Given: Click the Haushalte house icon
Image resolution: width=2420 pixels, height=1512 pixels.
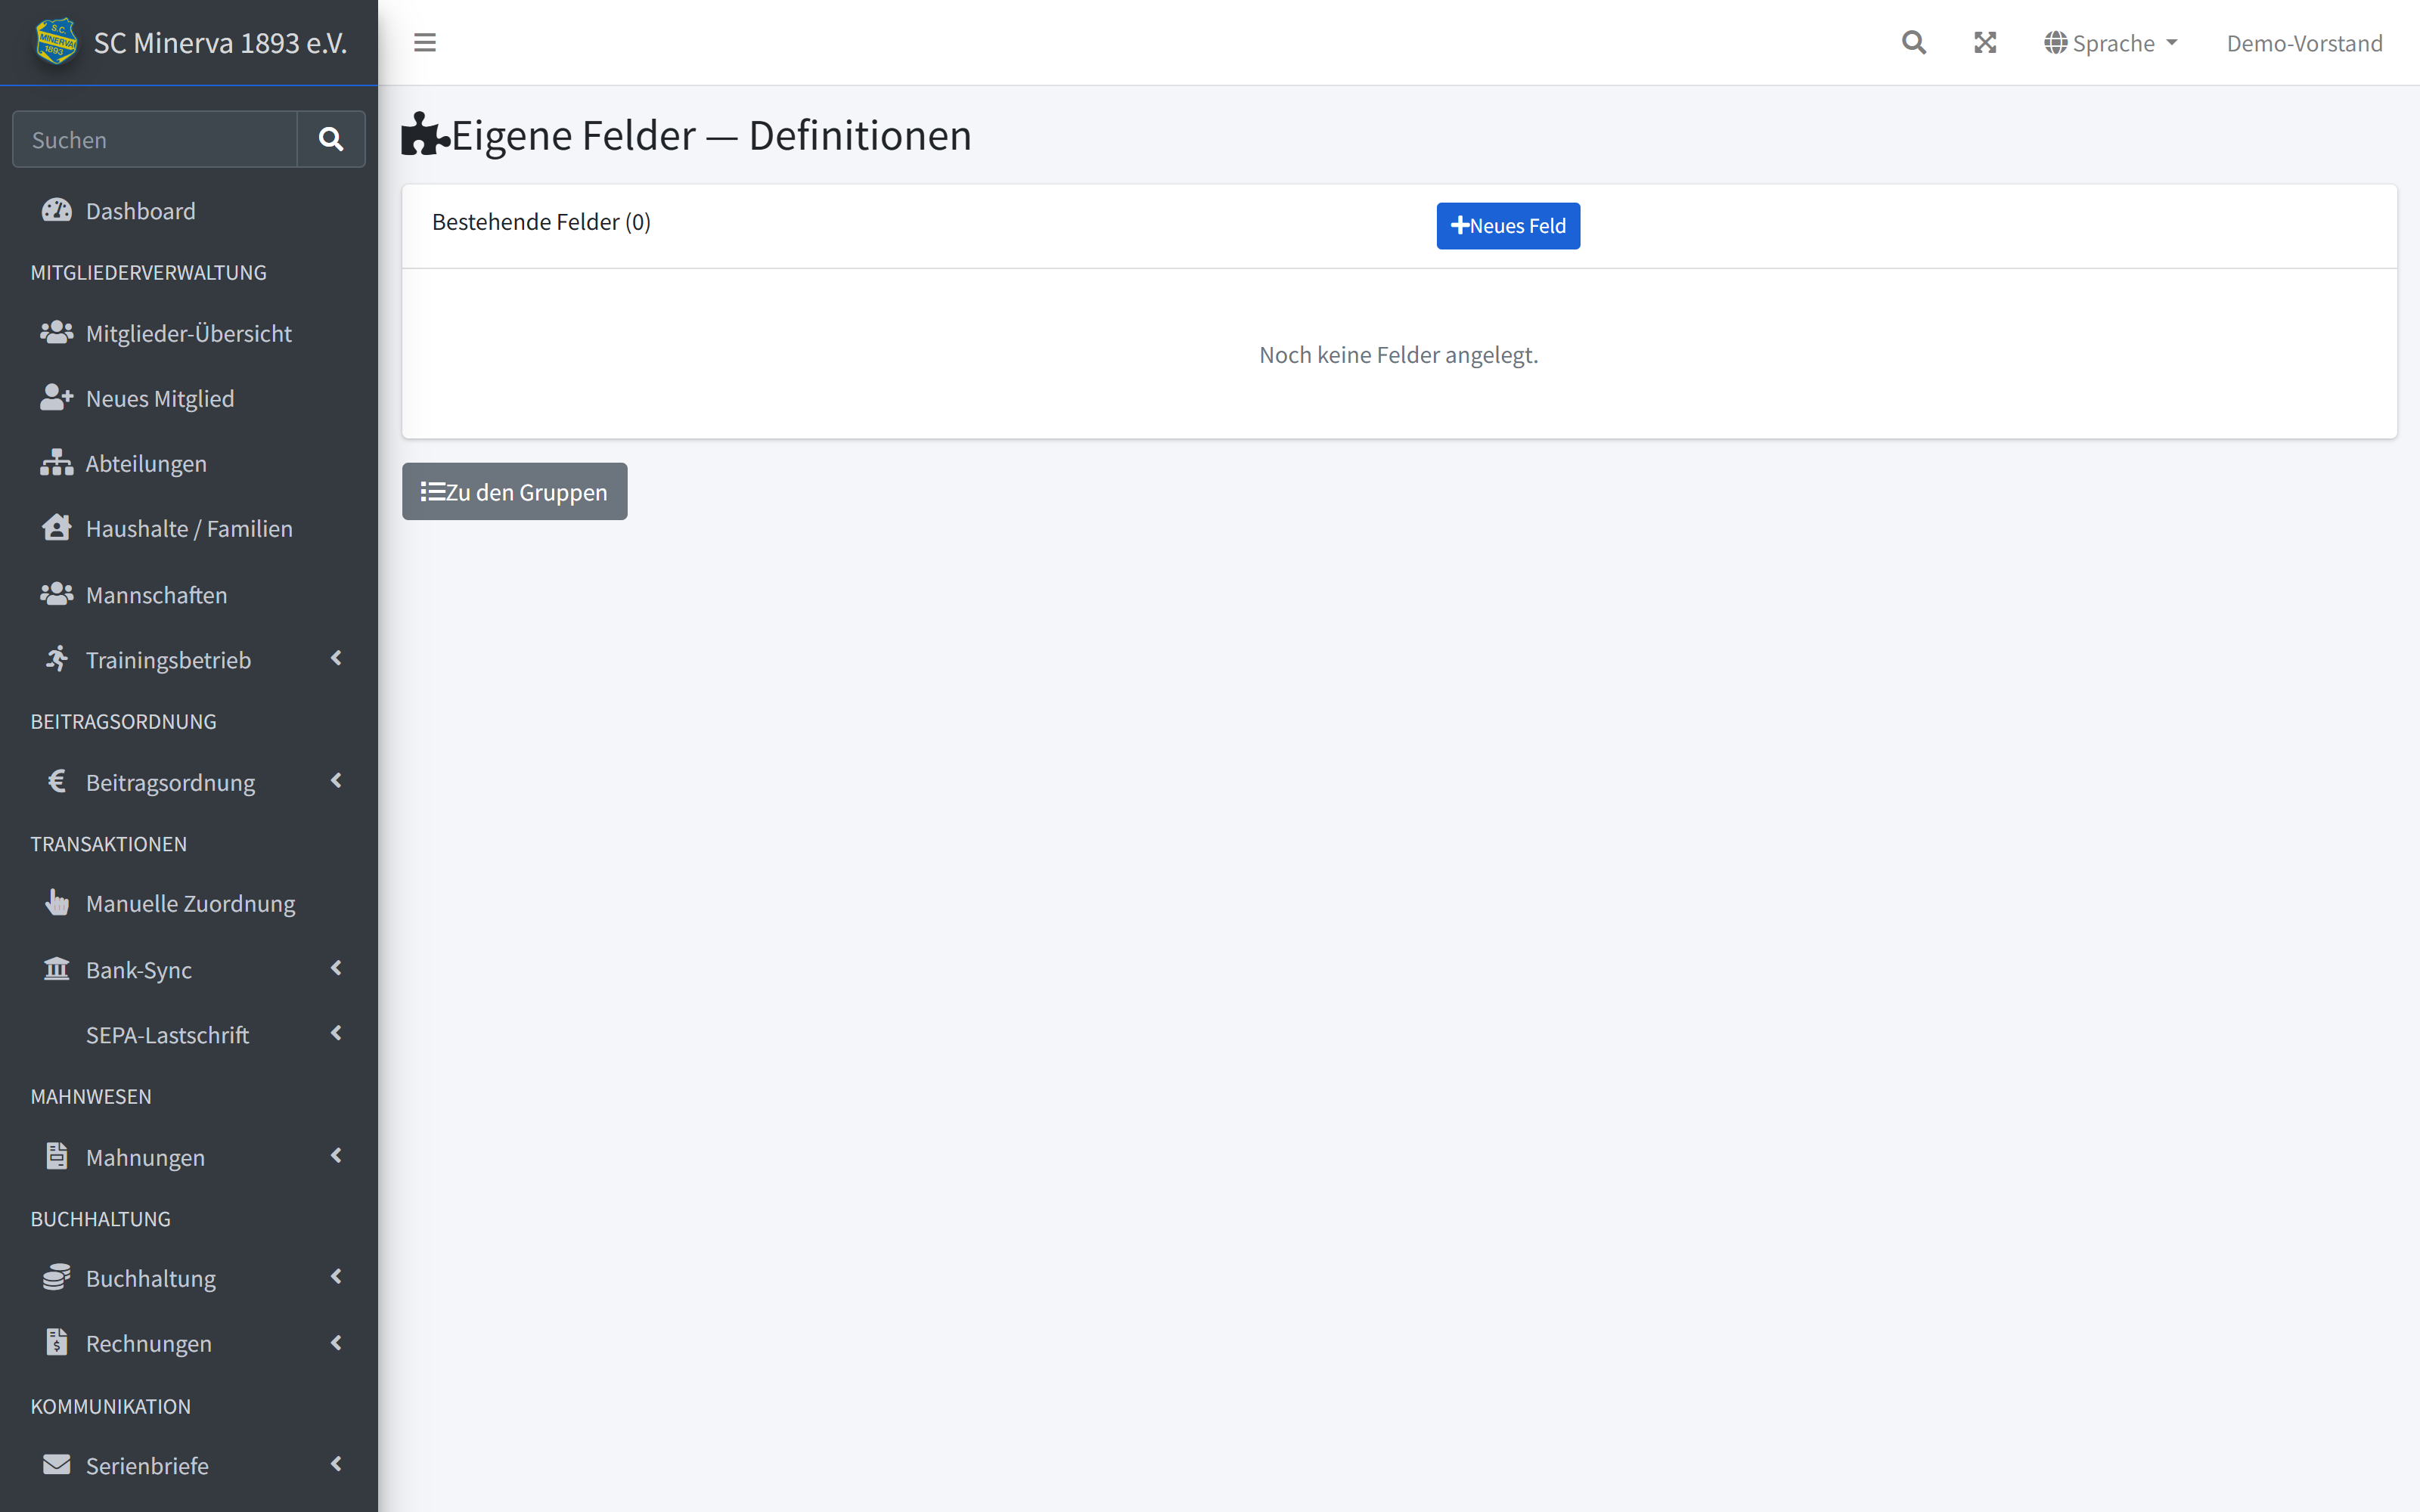Looking at the screenshot, I should click(x=57, y=527).
